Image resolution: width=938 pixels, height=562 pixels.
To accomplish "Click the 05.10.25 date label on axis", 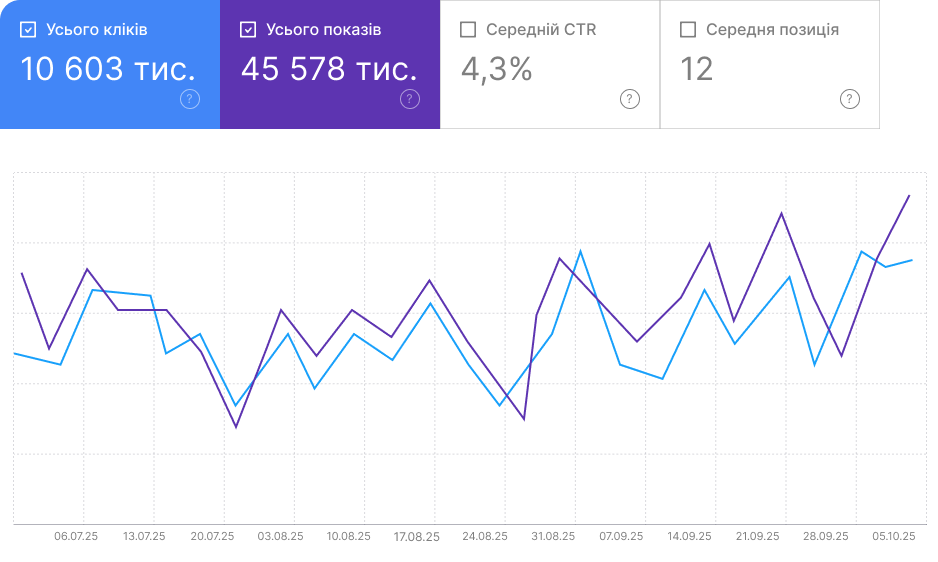I will (x=893, y=536).
